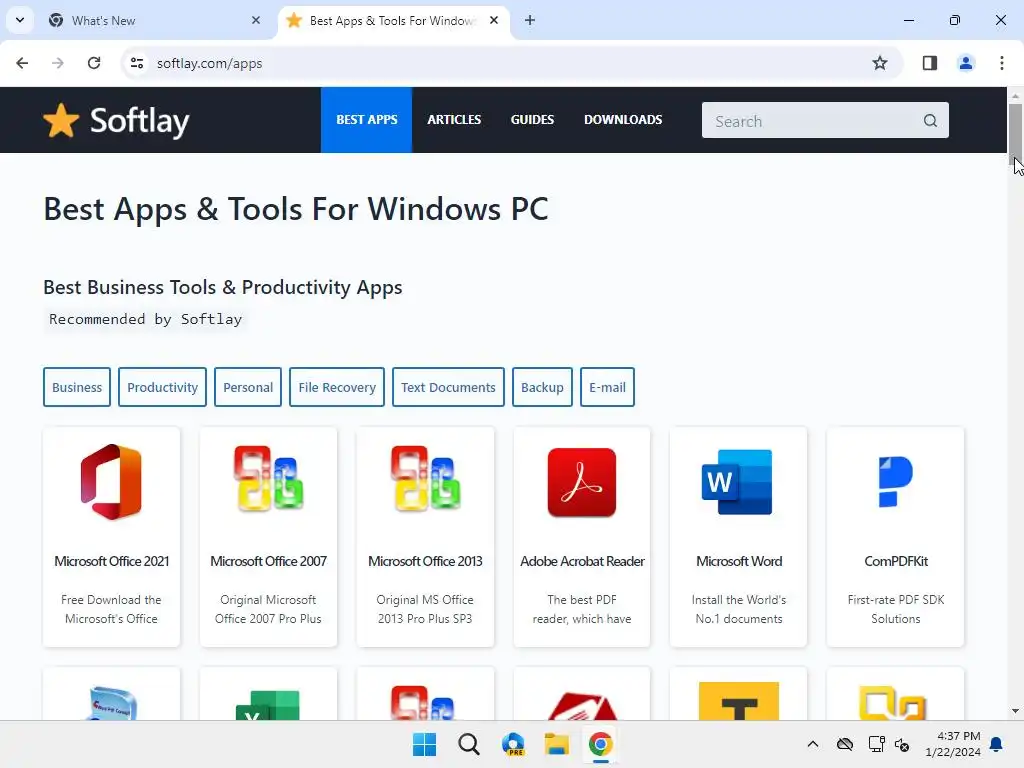Launch File Explorer from taskbar
1024x768 pixels.
tap(557, 744)
